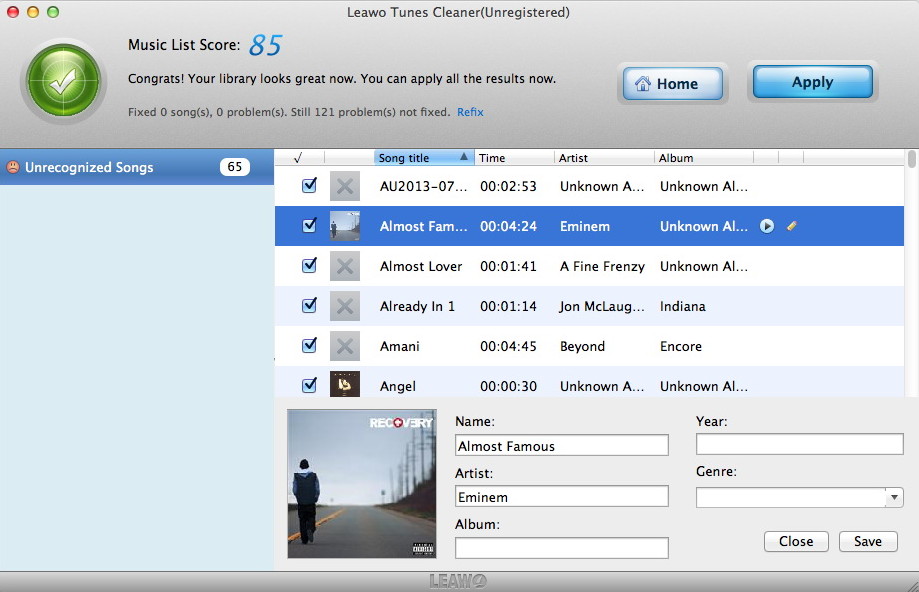Sort by the Artist column header
Screen dimensions: 919x592
pos(604,158)
